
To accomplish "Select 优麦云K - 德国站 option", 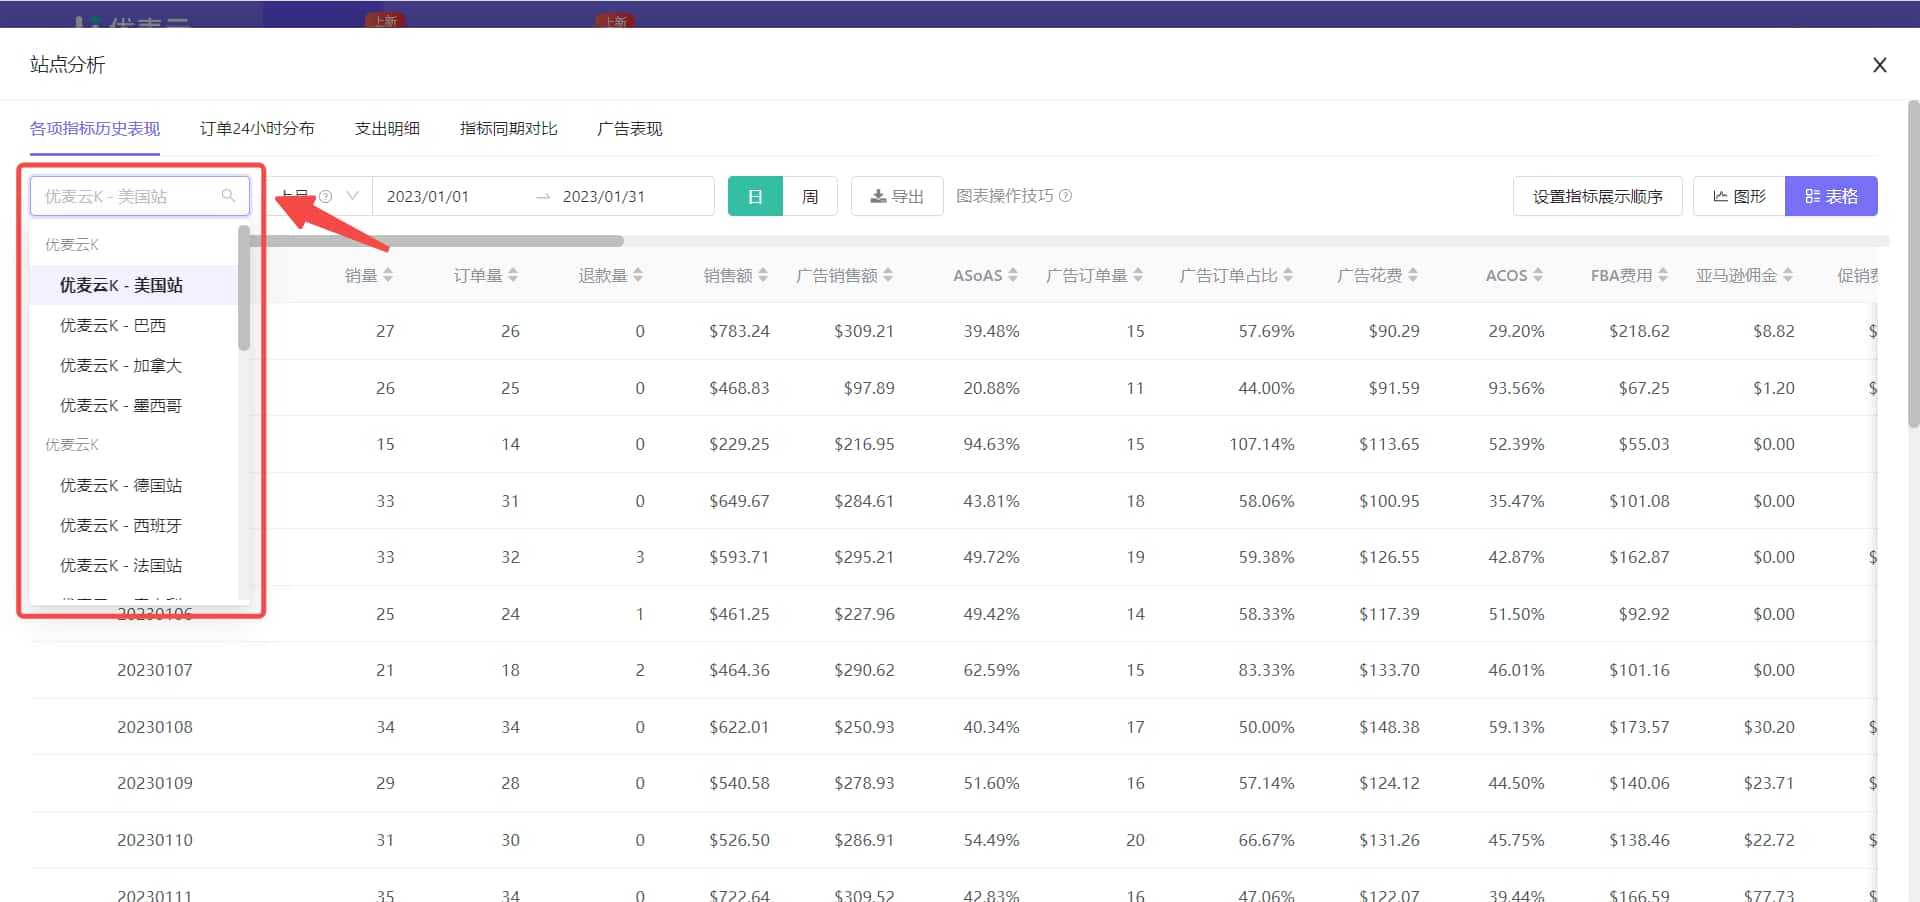I will 133,485.
